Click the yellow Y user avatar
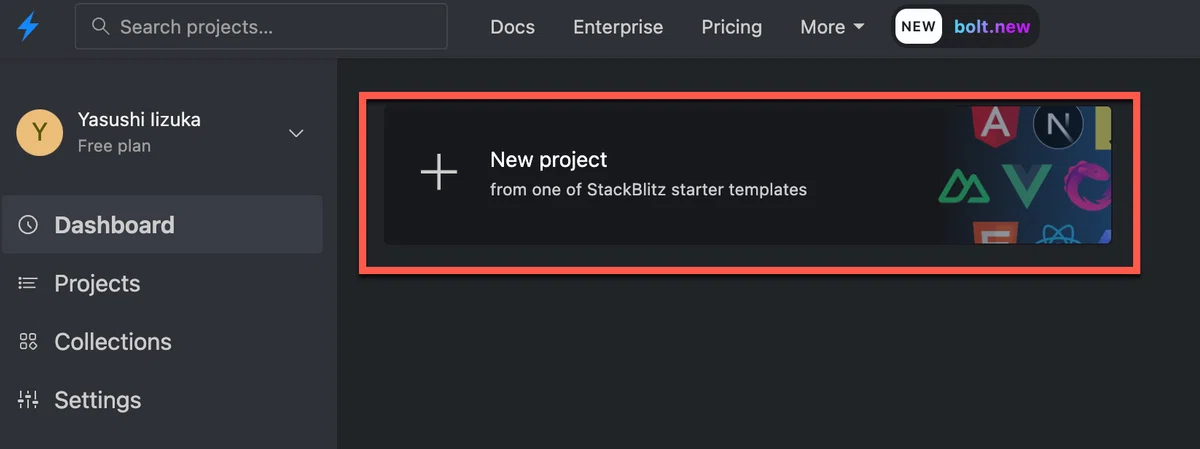Screen dimensions: 1200x449 pos(40,132)
